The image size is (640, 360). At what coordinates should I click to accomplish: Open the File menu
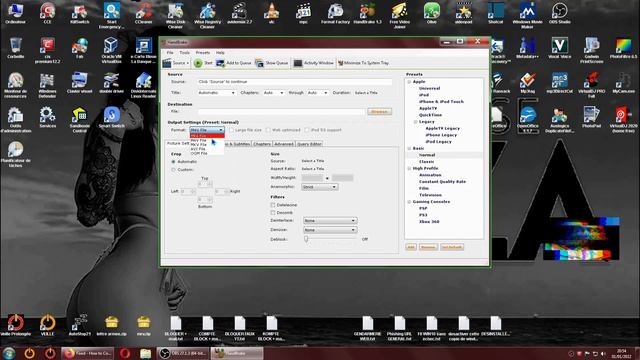(170, 53)
